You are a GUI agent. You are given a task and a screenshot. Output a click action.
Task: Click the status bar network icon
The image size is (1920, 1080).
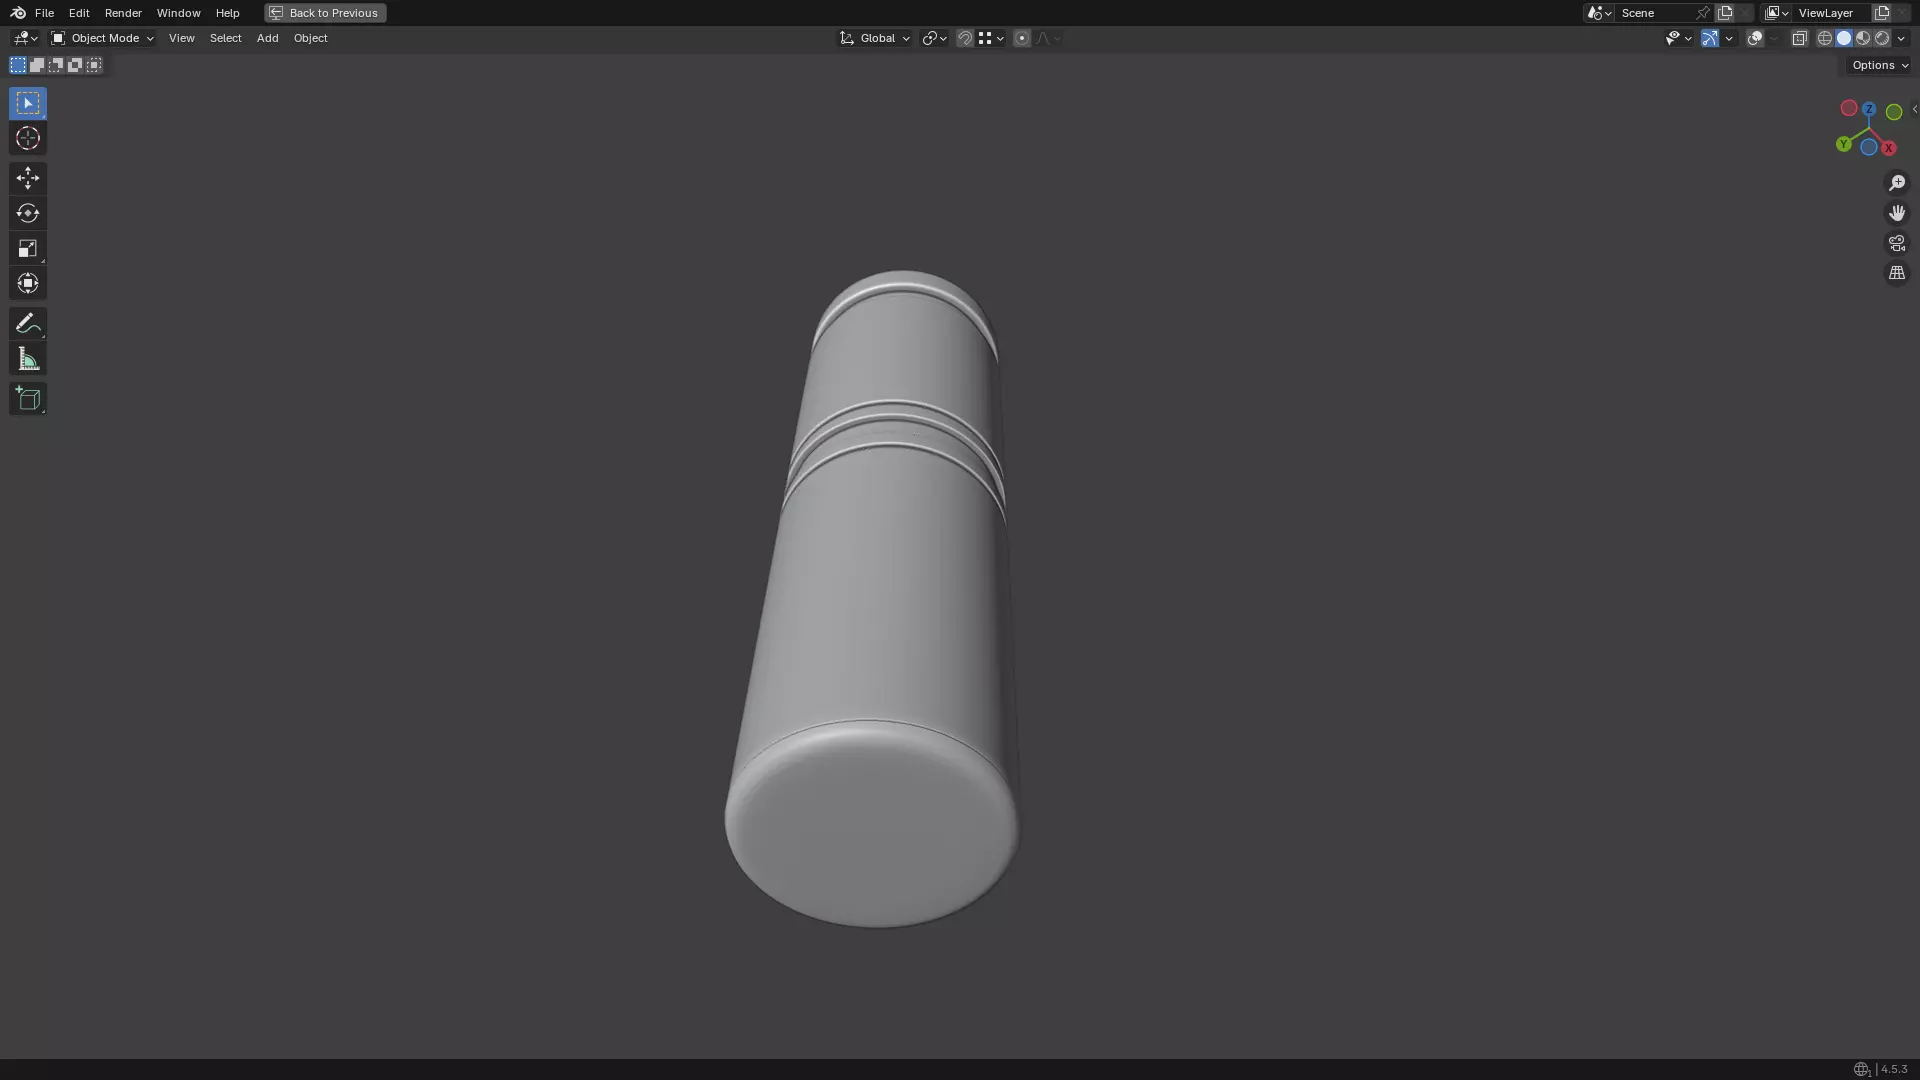tap(1861, 1069)
